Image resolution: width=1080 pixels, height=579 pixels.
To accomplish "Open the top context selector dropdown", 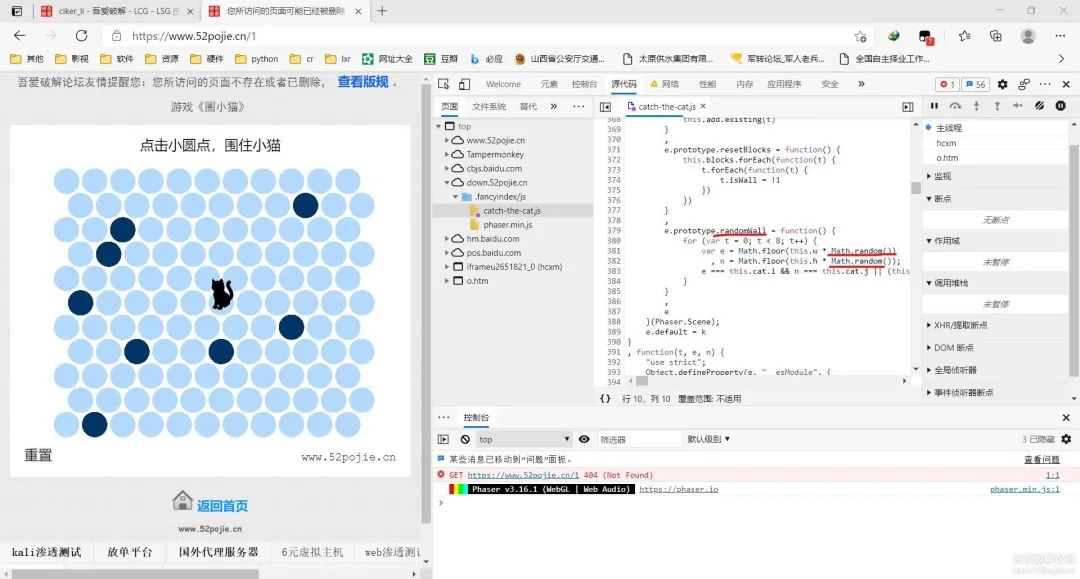I will 523,439.
